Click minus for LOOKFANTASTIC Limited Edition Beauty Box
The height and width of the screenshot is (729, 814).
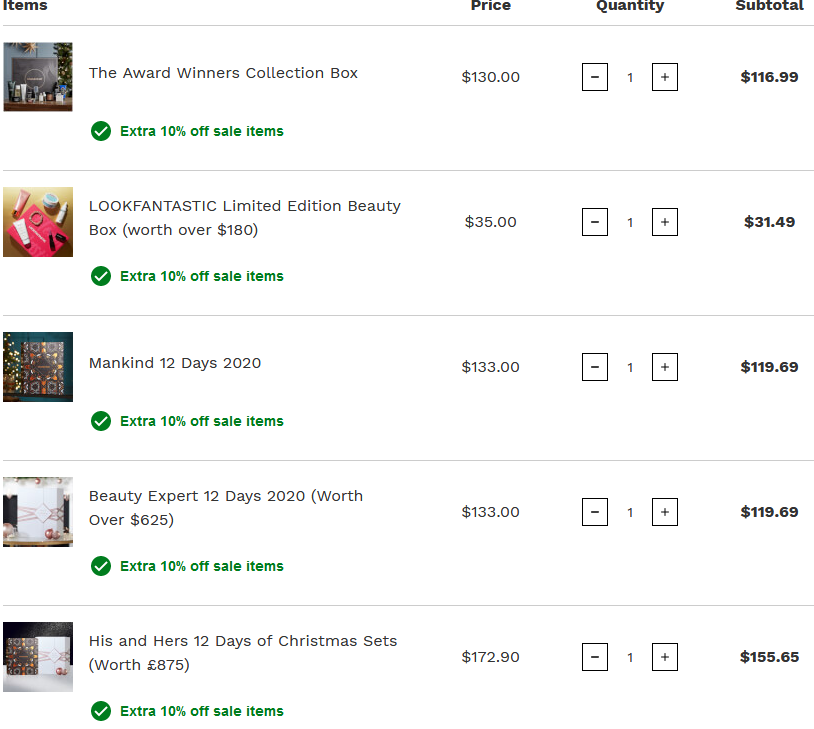tap(595, 222)
